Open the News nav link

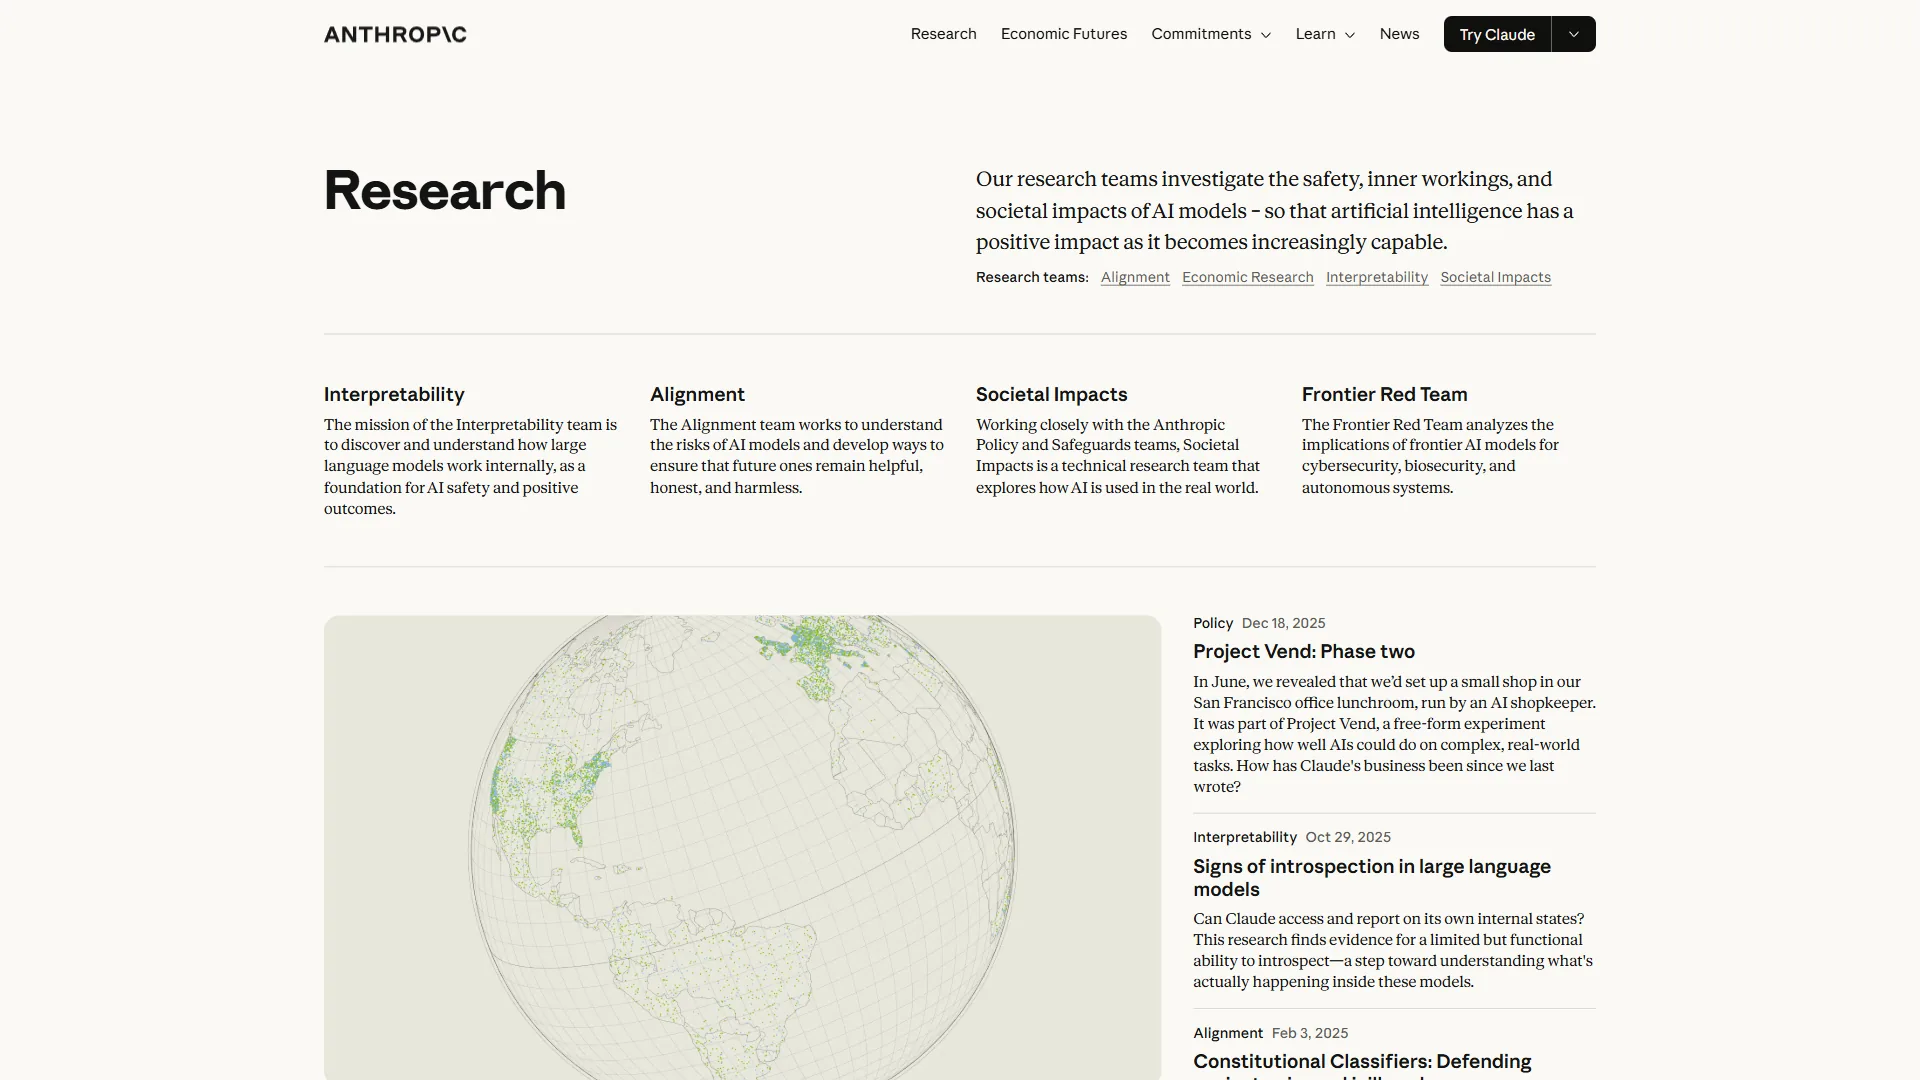click(x=1399, y=34)
